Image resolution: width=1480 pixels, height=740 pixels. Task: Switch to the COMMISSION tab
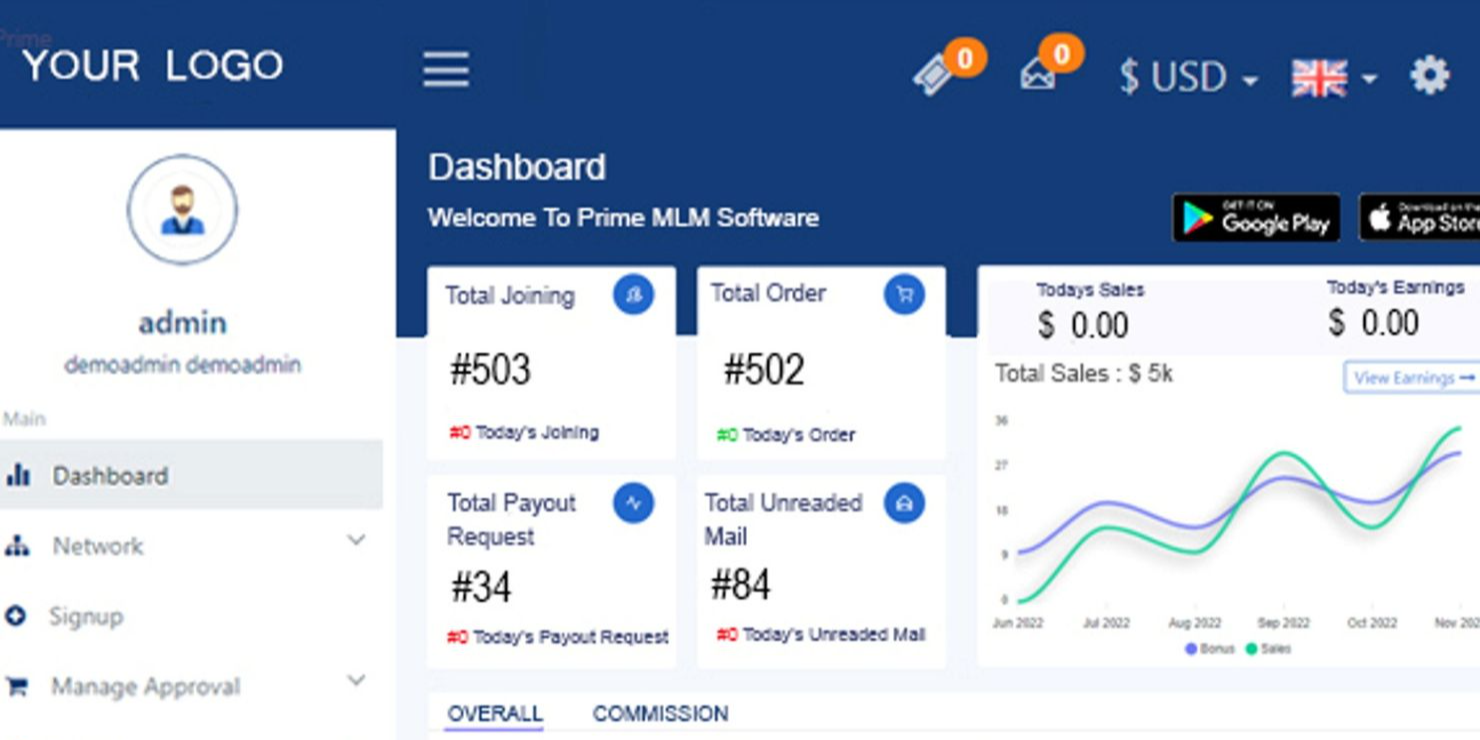(x=662, y=713)
